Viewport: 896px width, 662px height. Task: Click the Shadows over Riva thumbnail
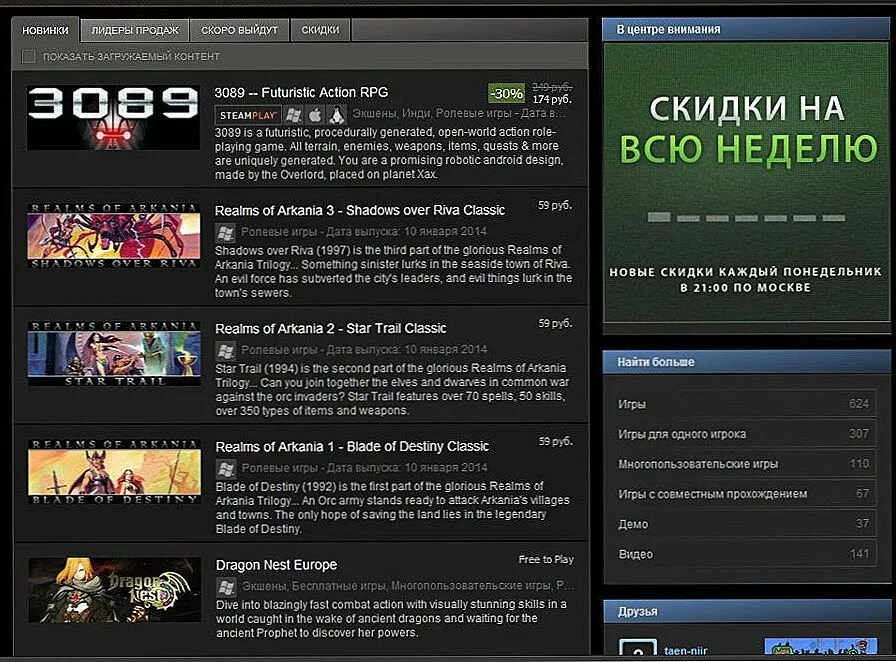click(x=114, y=236)
